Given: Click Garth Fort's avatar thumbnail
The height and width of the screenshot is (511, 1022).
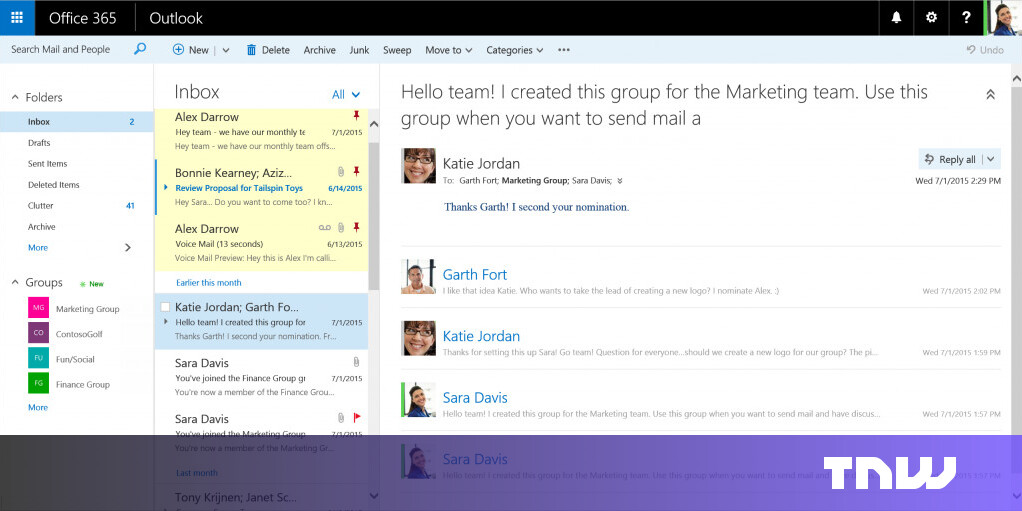Looking at the screenshot, I should (x=418, y=277).
